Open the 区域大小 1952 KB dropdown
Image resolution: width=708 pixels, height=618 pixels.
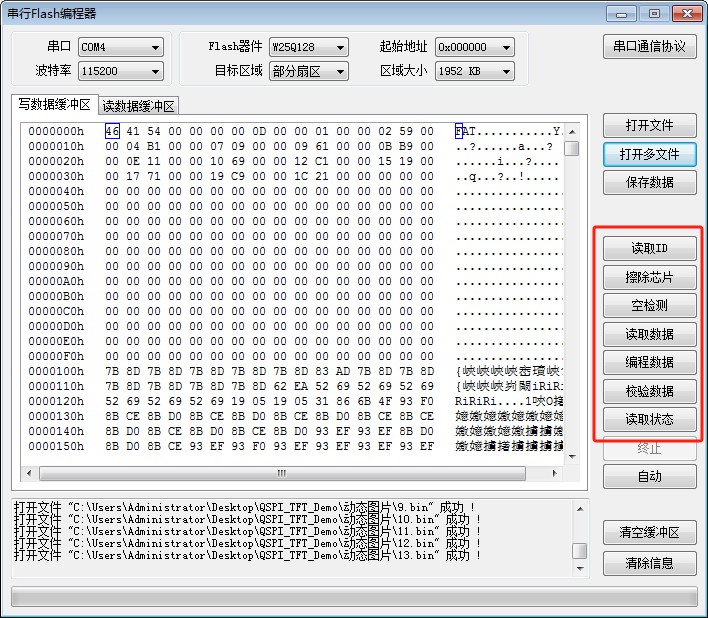(475, 71)
